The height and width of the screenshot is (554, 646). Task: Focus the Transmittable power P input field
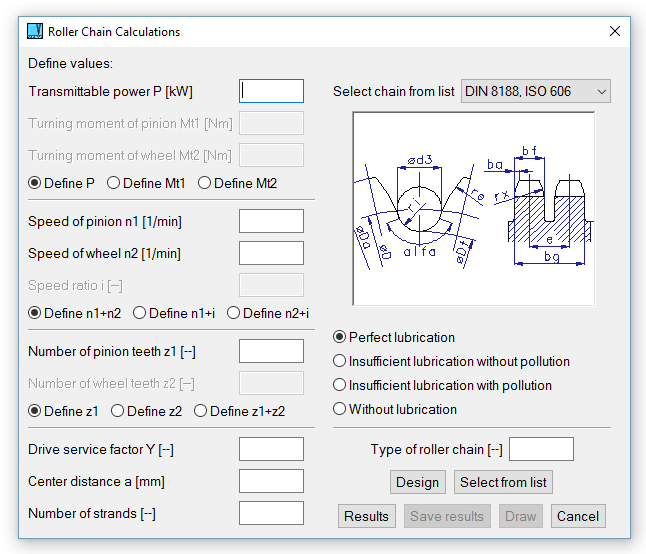point(271,92)
